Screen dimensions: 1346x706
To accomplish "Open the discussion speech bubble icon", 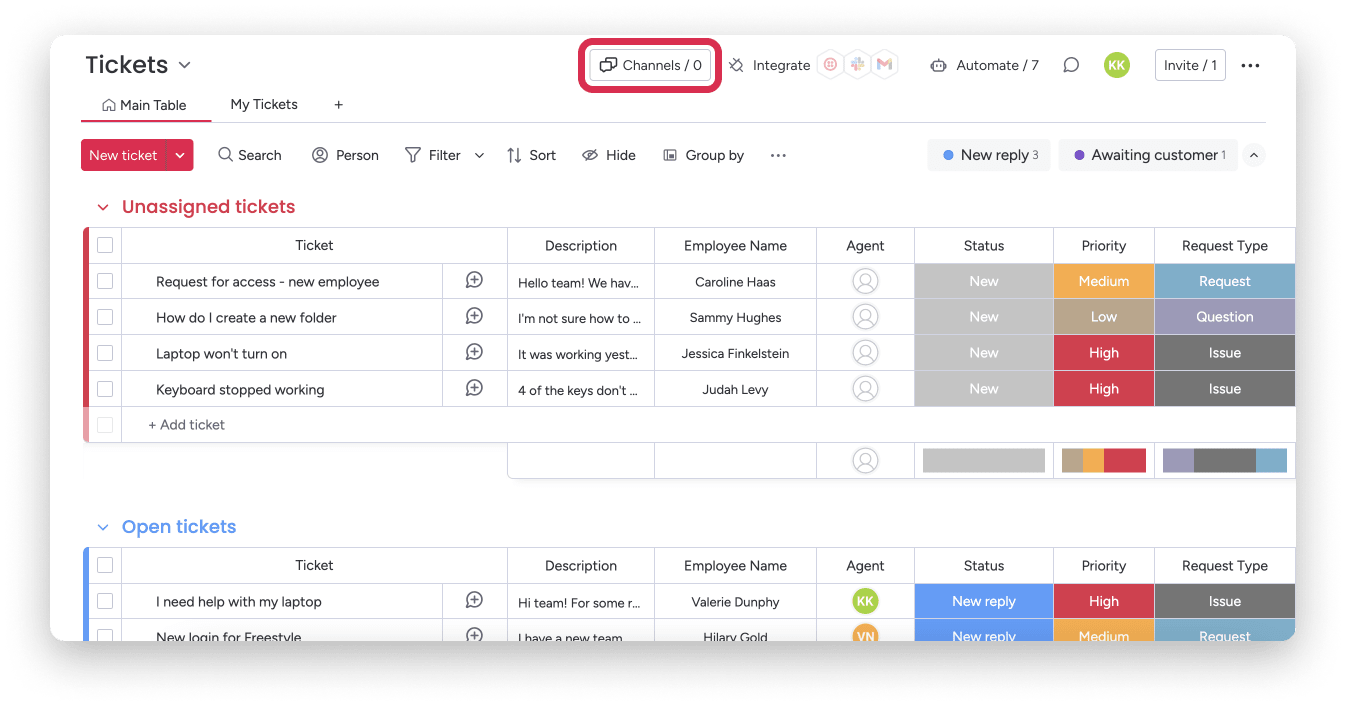I will tap(1071, 65).
